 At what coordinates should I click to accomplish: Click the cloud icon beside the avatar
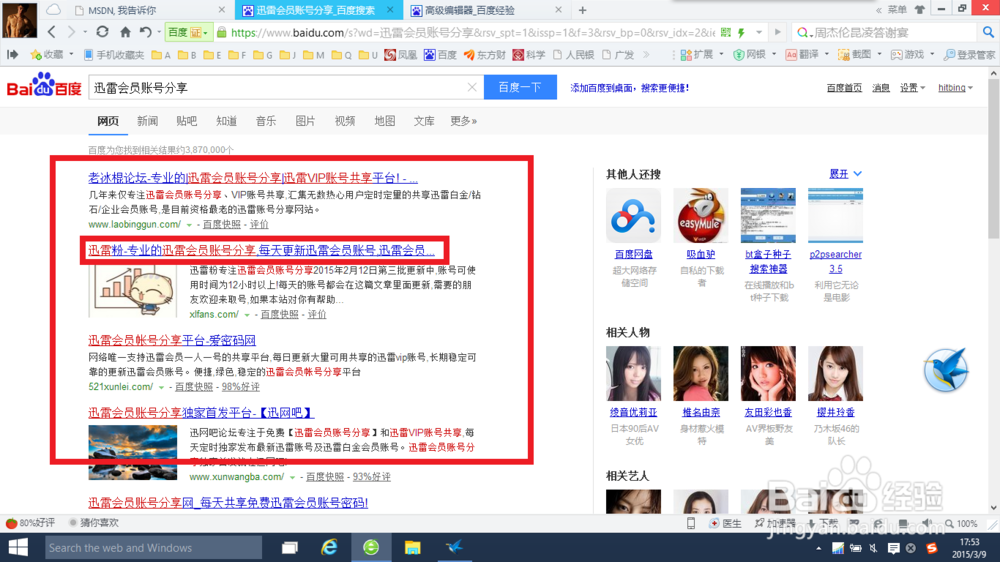pos(54,10)
